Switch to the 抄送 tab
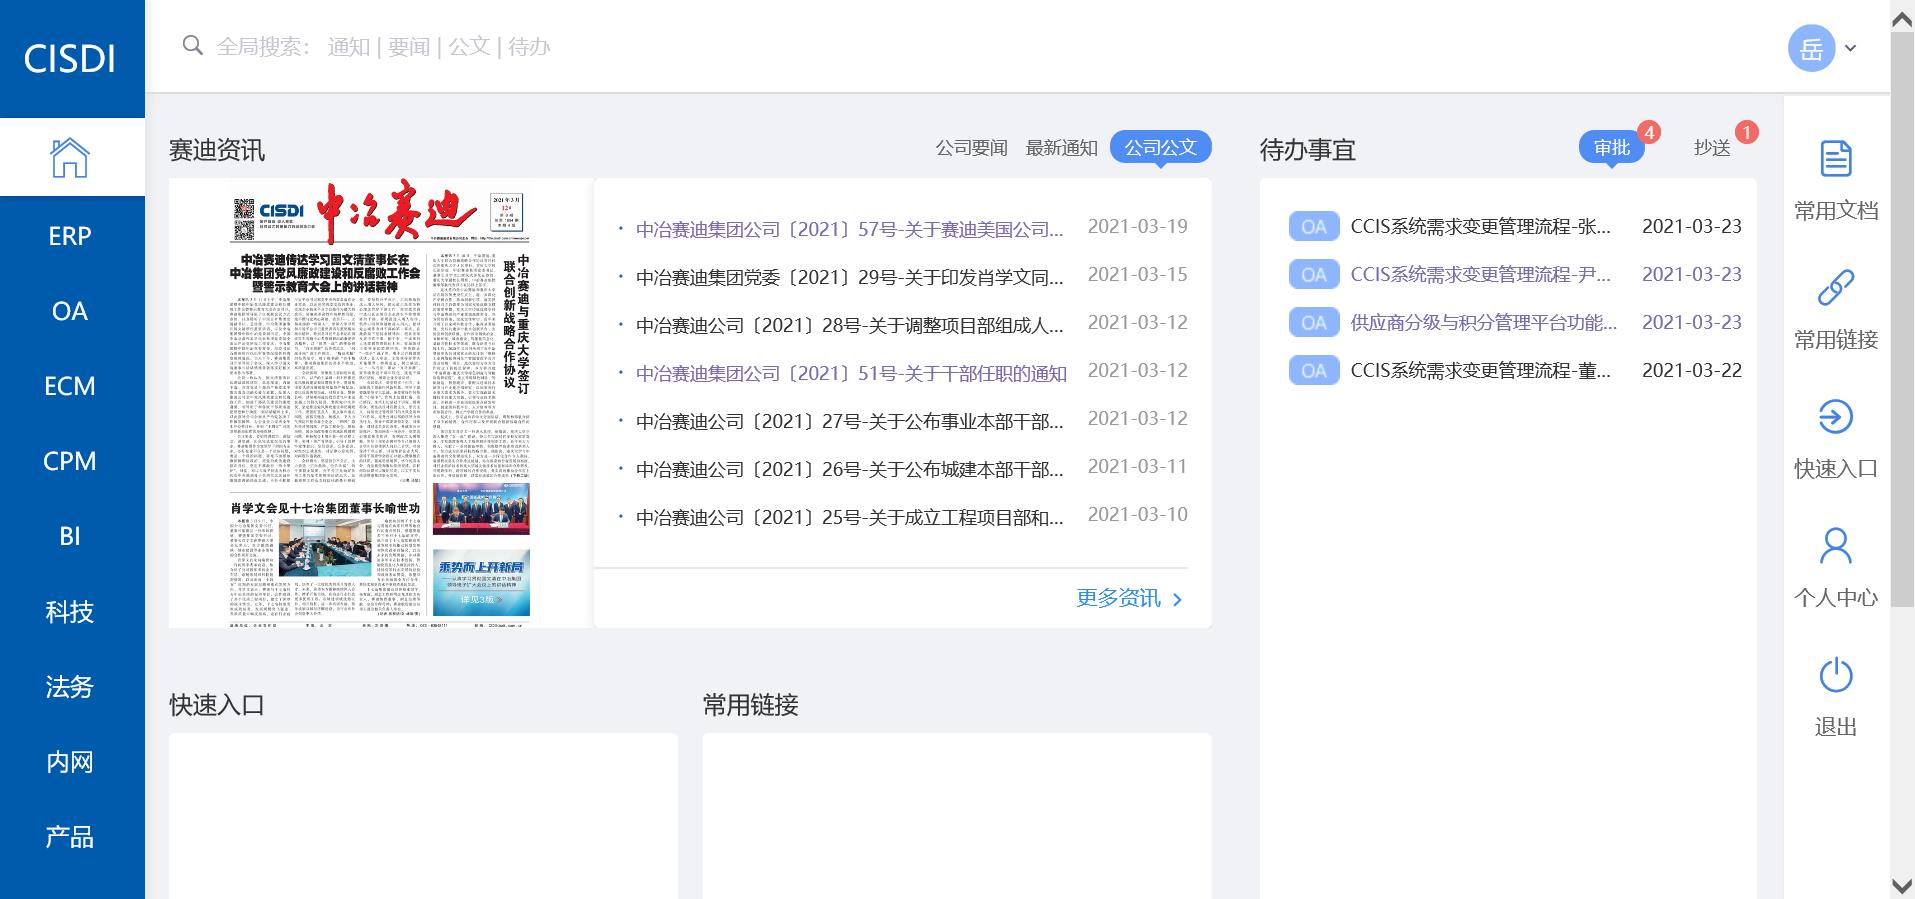 [x=1712, y=148]
